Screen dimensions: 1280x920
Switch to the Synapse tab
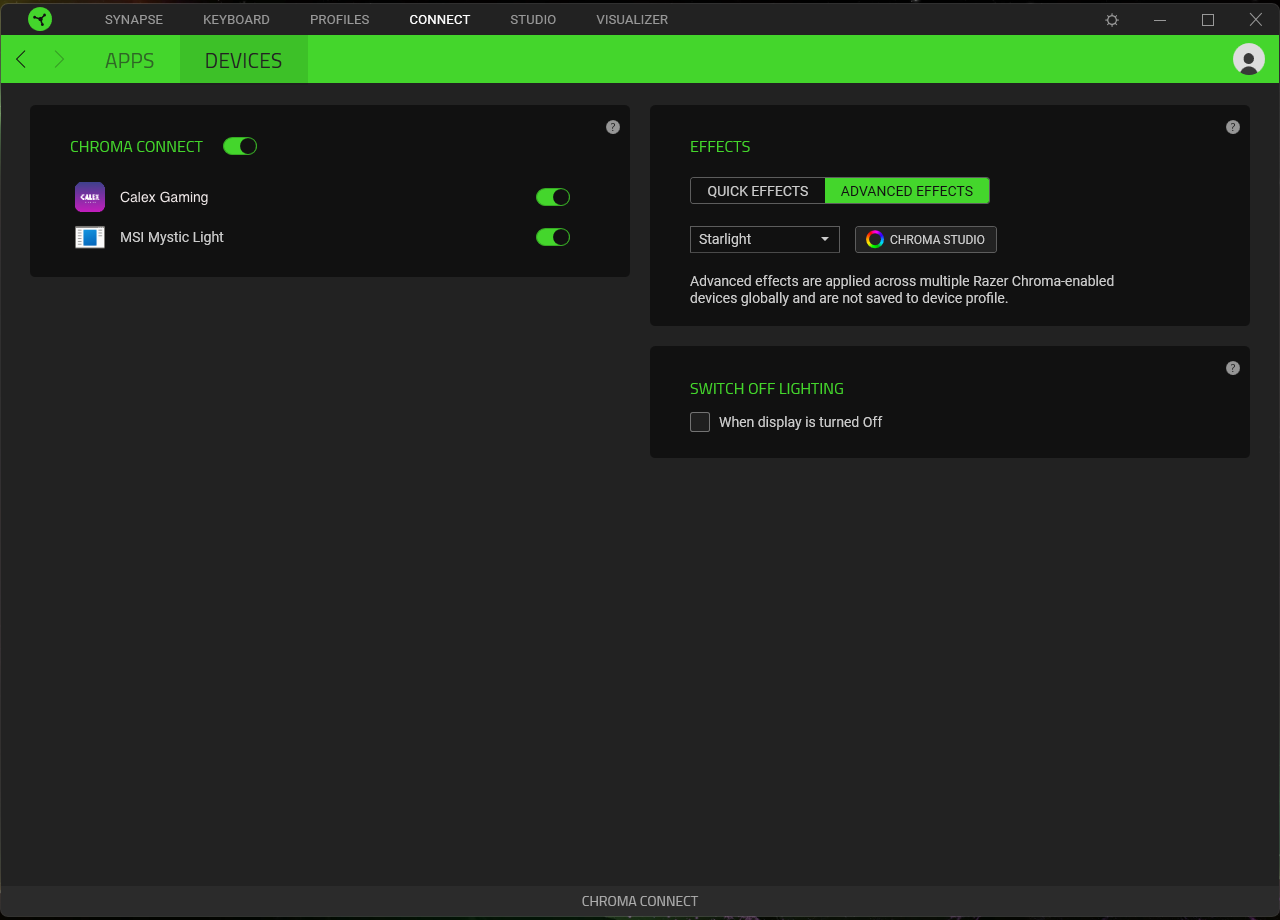[134, 20]
